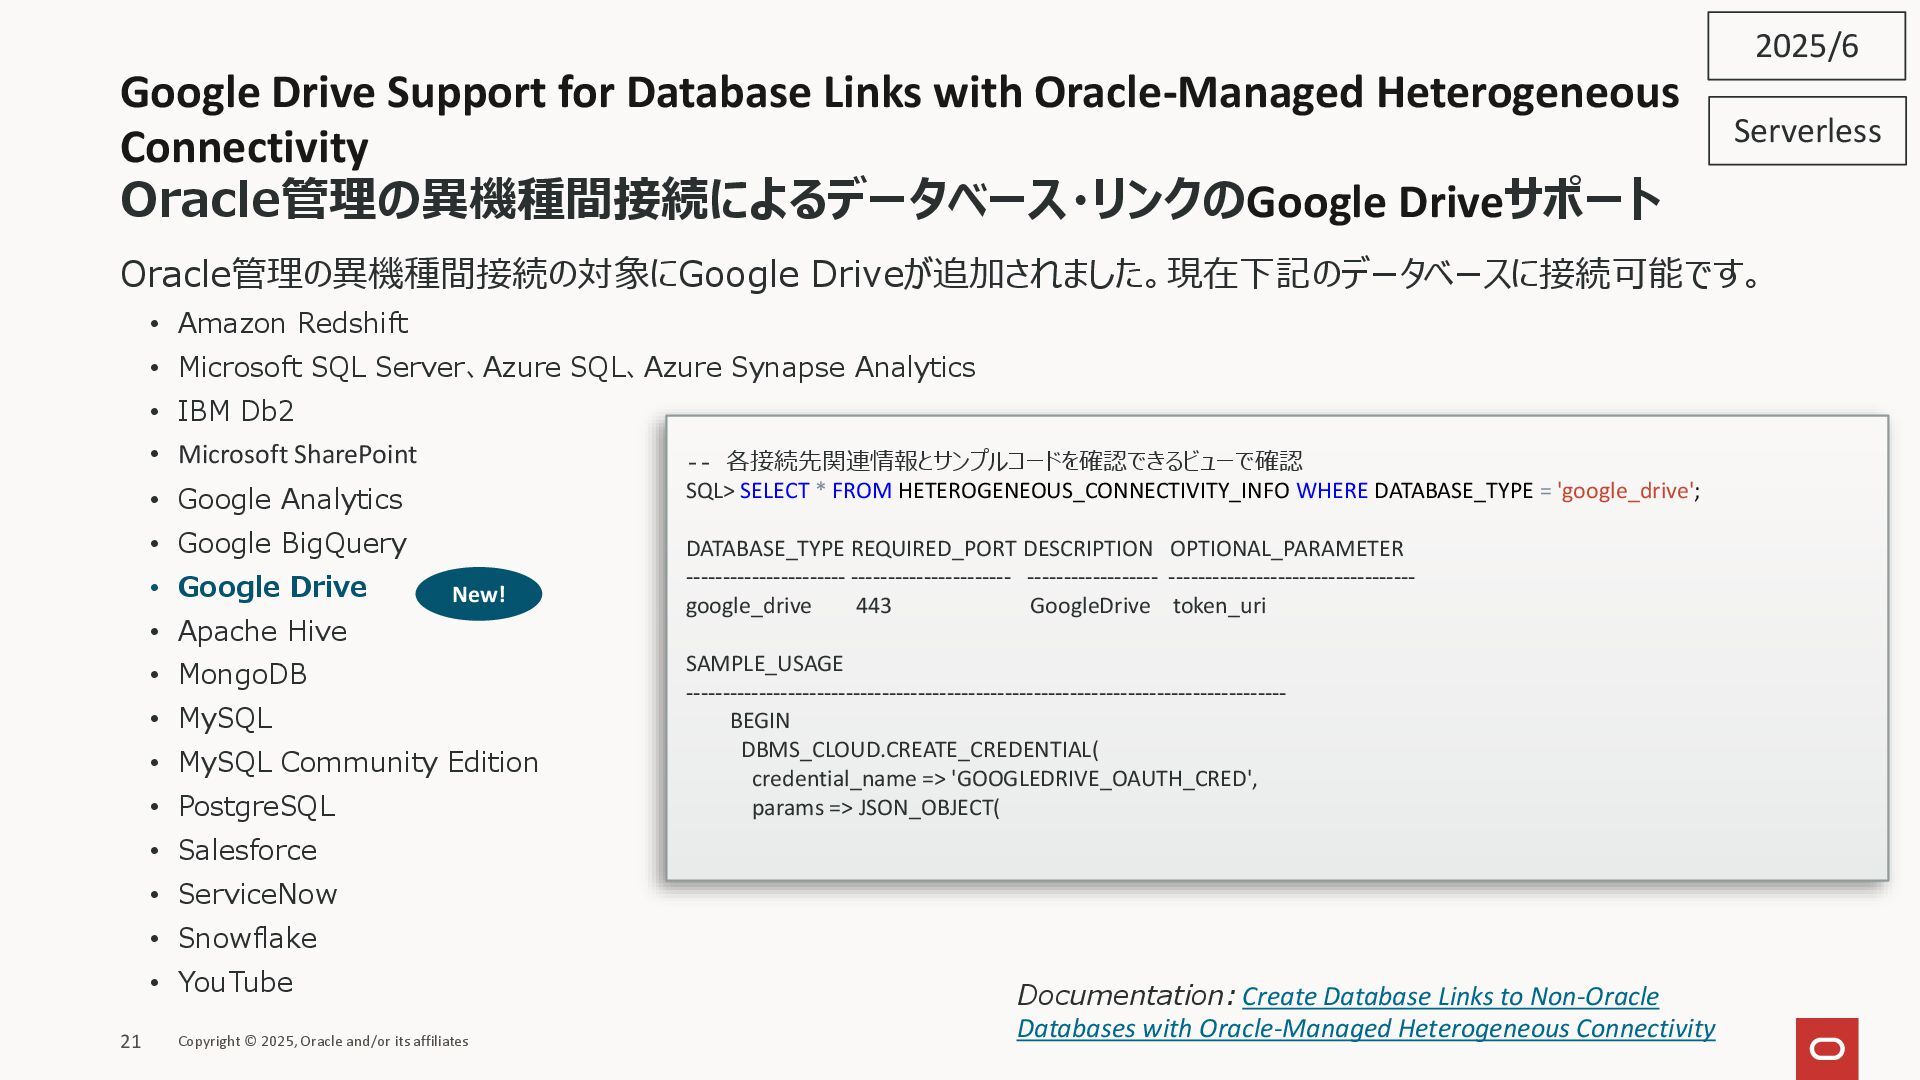This screenshot has height=1080, width=1920.
Task: Click the BEGIN keyword in sample code
Action: pyautogui.click(x=759, y=721)
